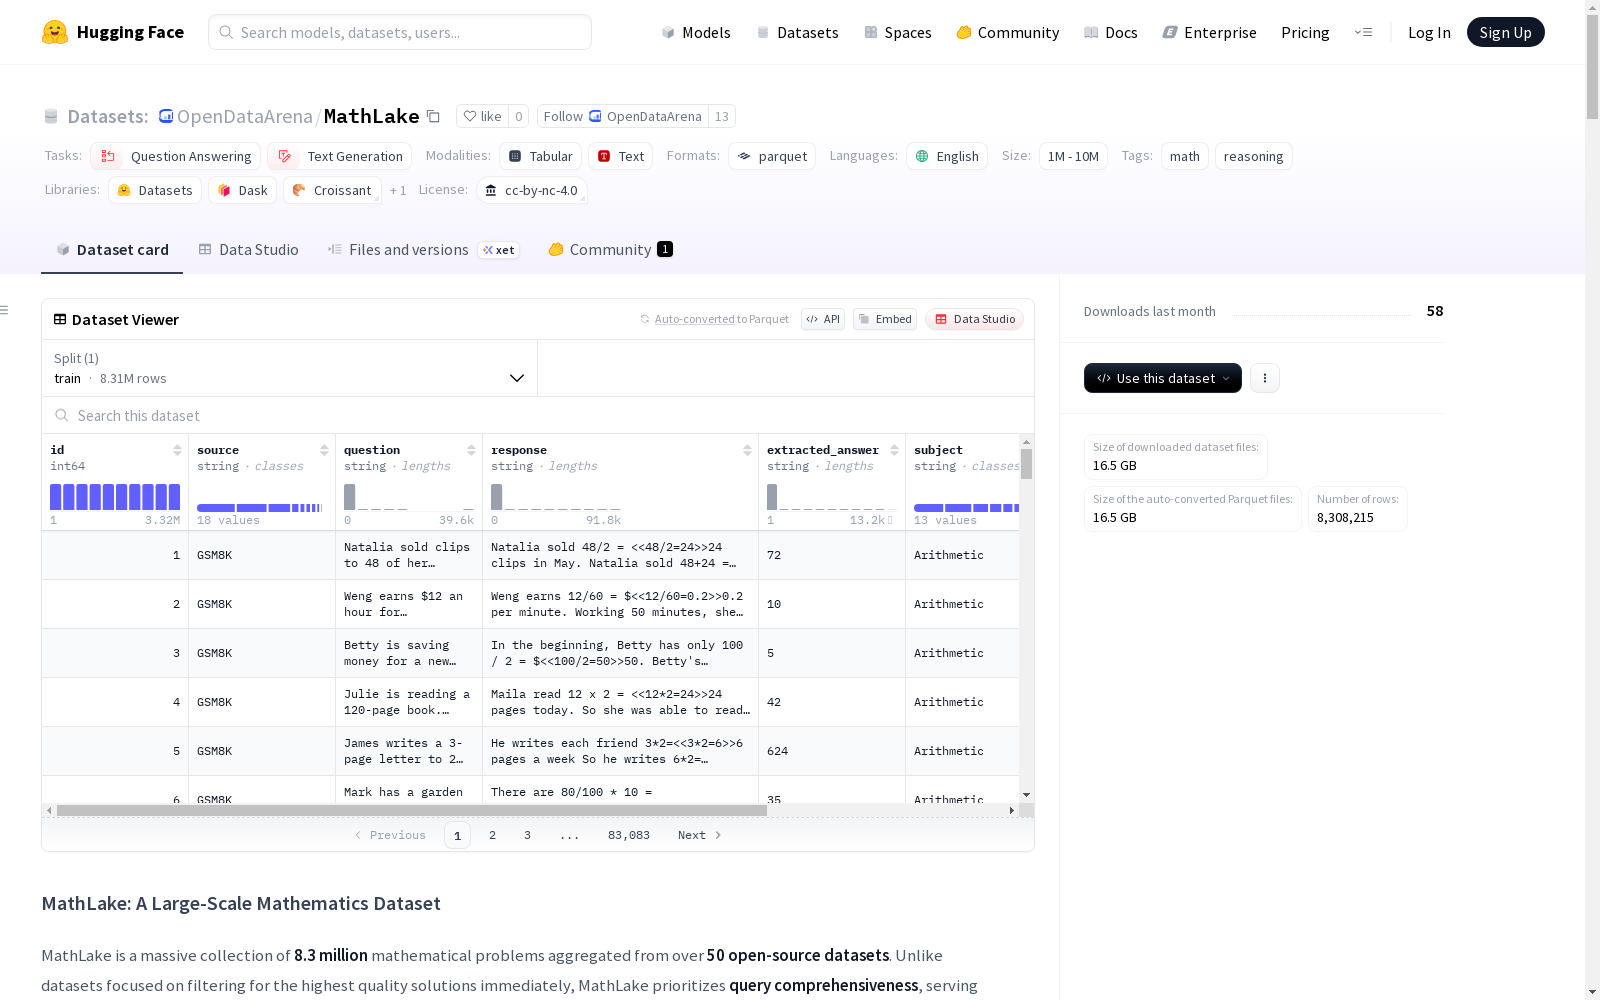Viewport: 1600px width, 1000px height.
Task: Sort by the id column
Action: point(177,450)
